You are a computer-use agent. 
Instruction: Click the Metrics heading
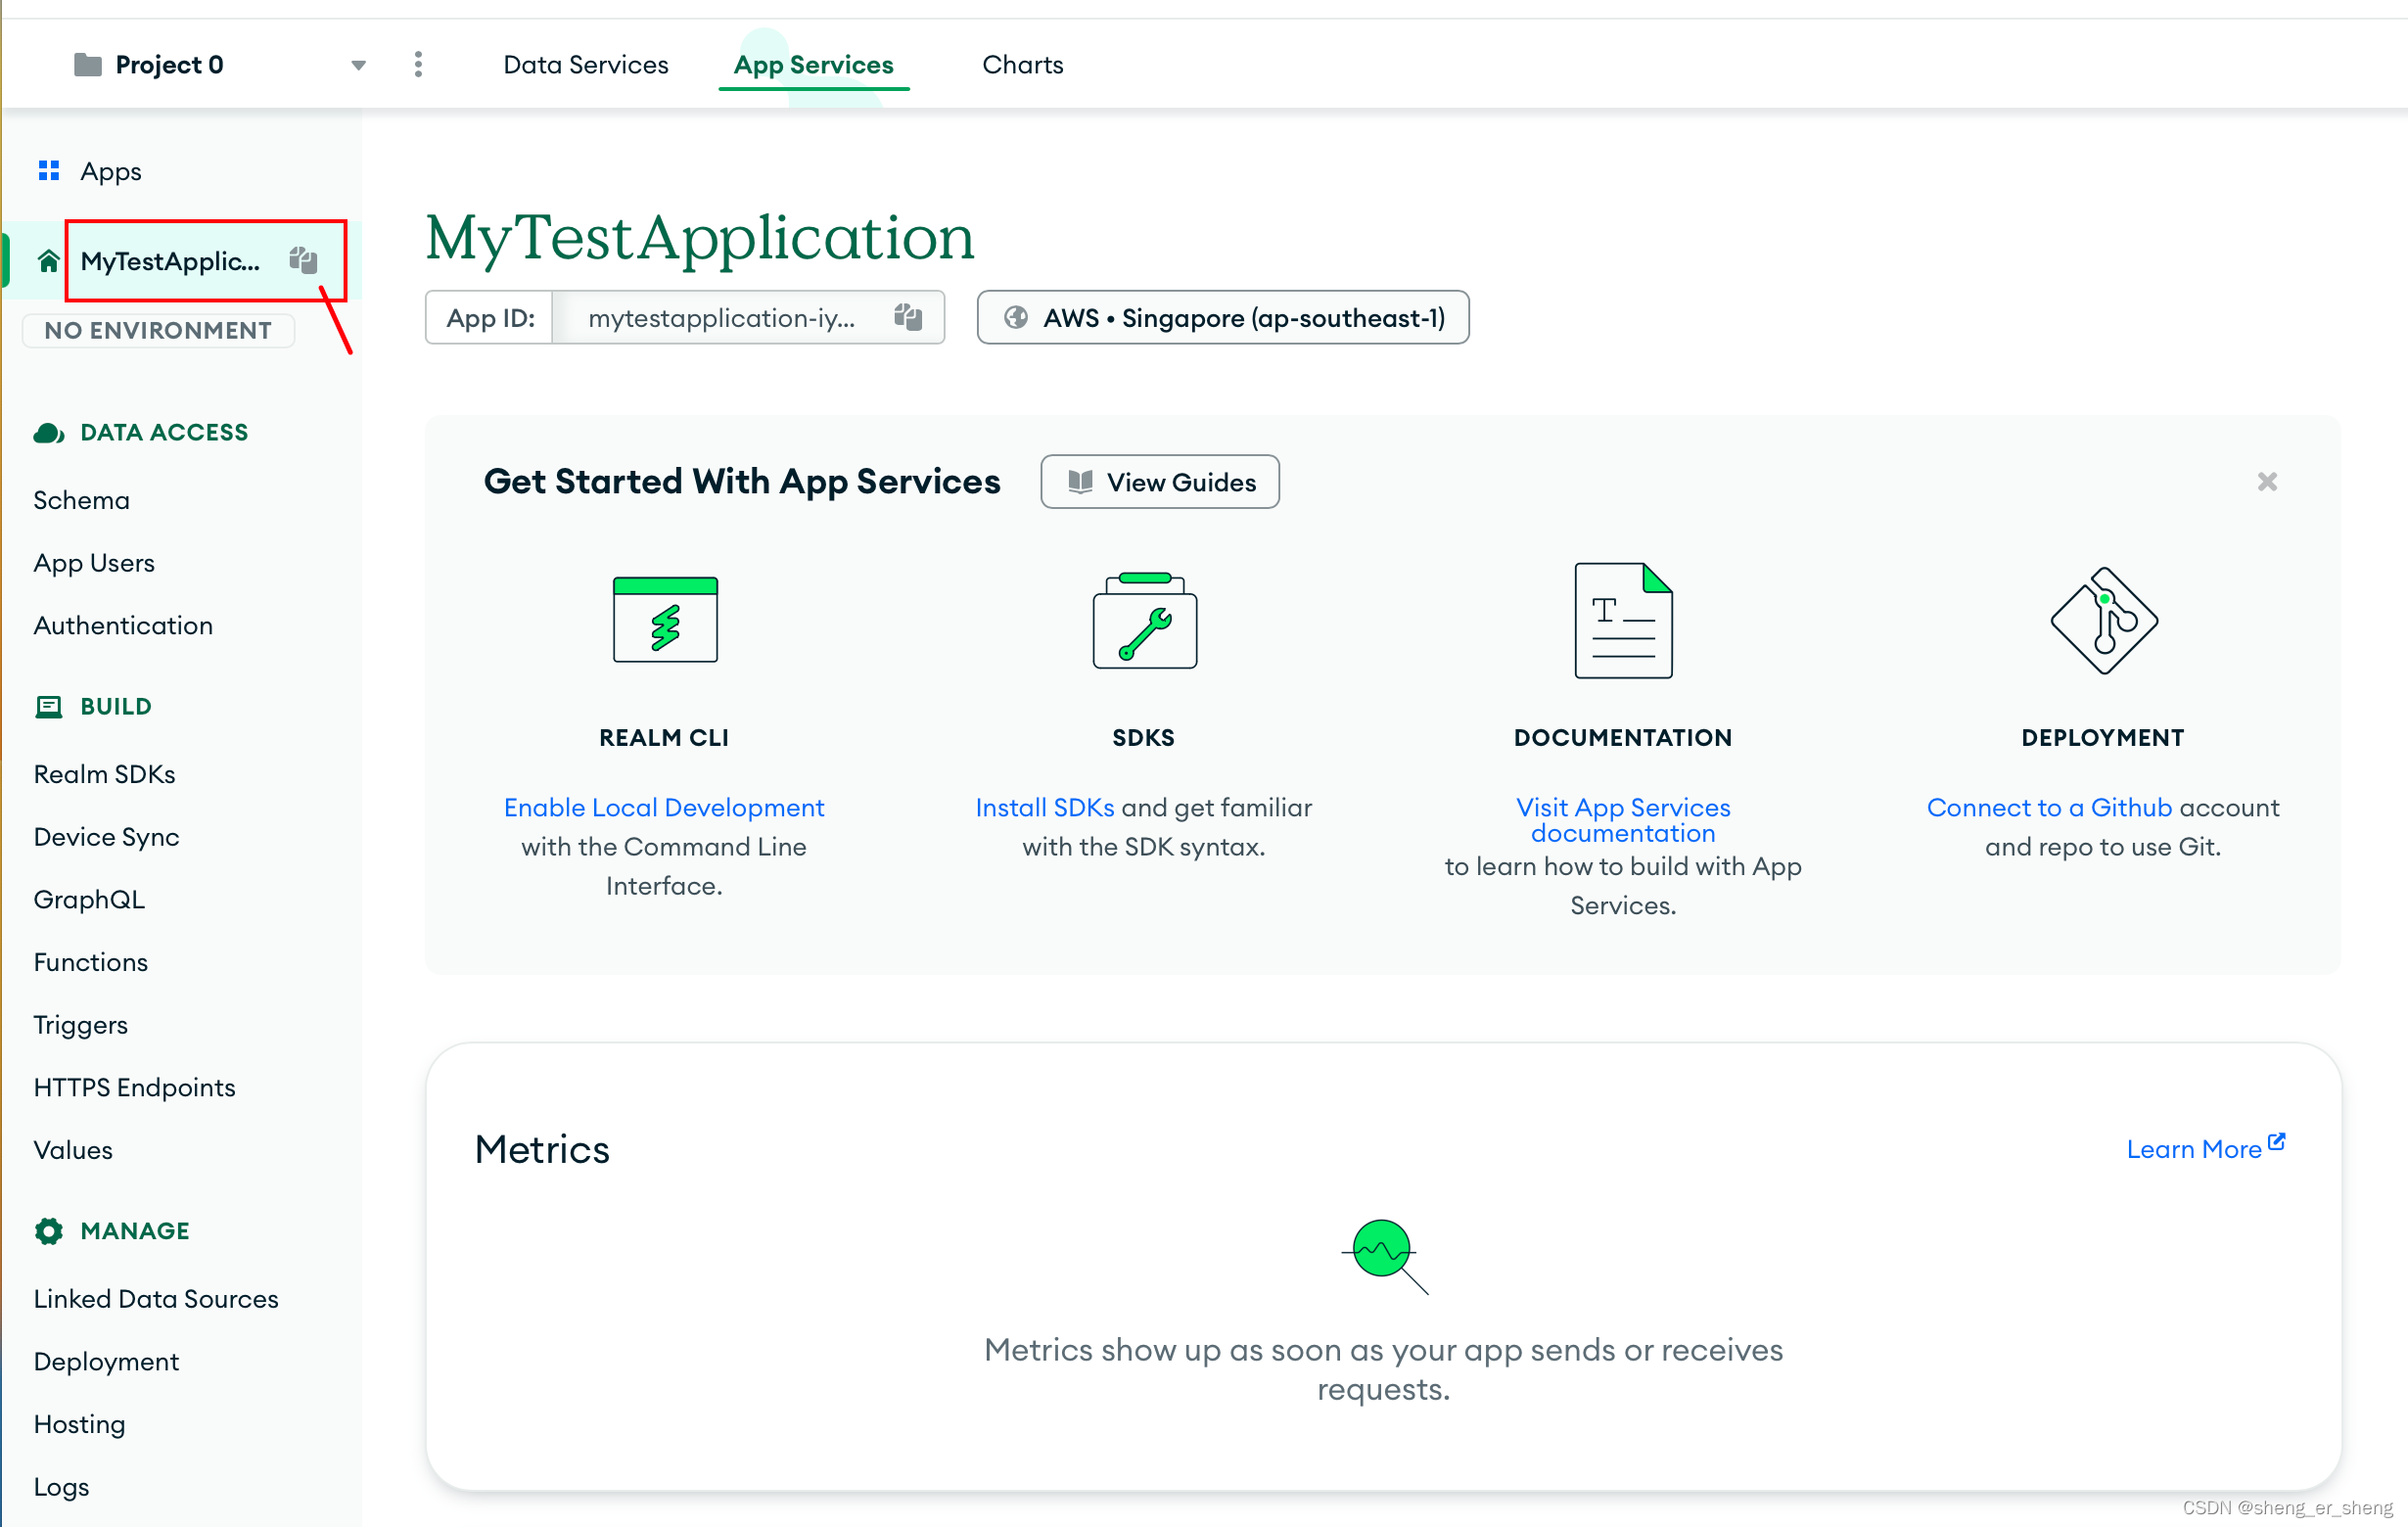click(542, 1149)
